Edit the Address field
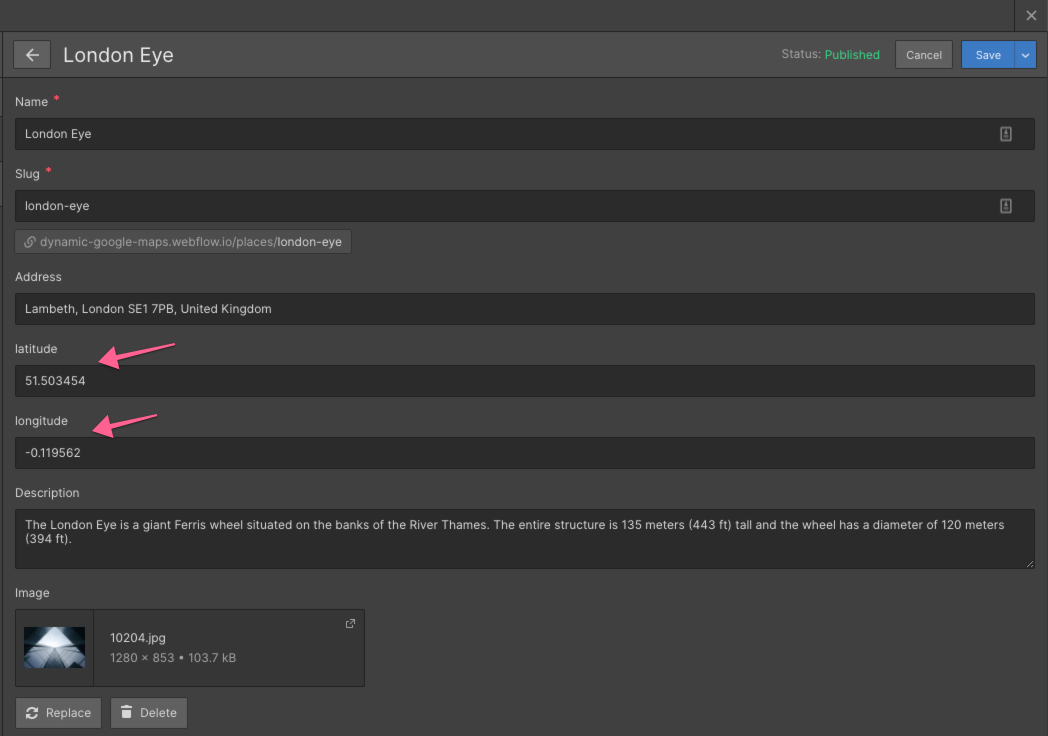The width and height of the screenshot is (1048, 736). click(525, 309)
